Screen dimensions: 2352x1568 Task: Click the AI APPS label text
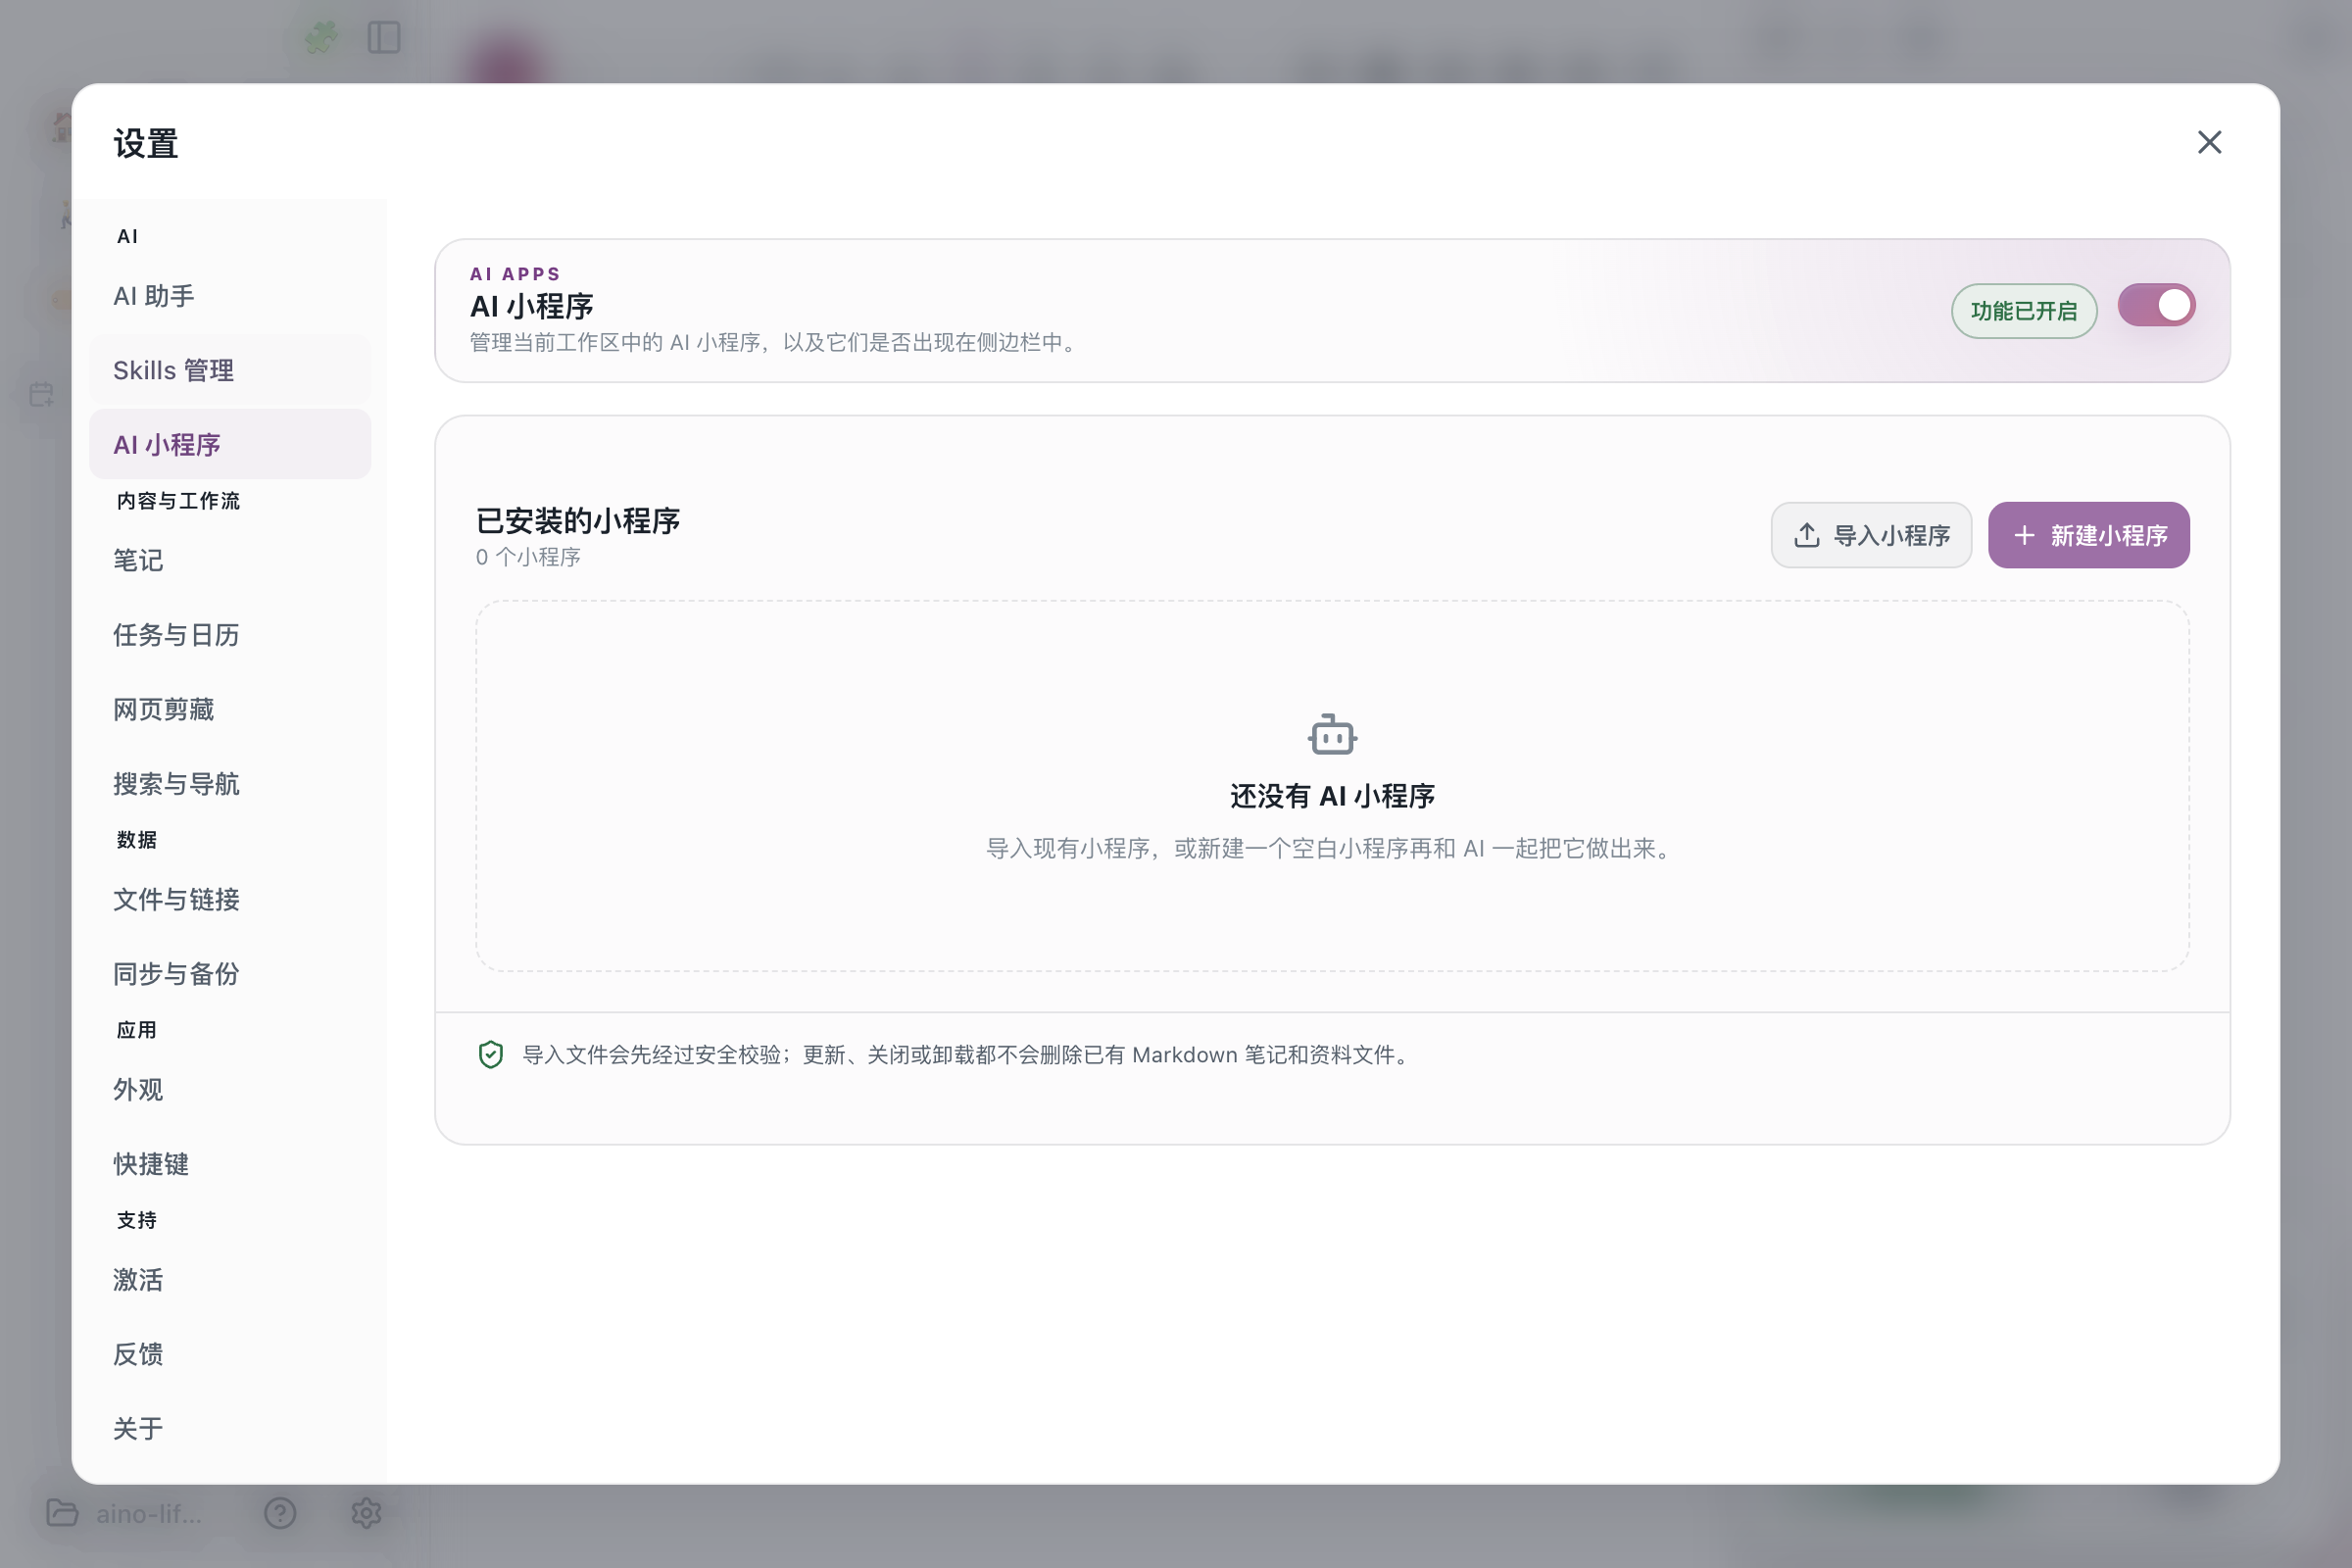[x=515, y=274]
